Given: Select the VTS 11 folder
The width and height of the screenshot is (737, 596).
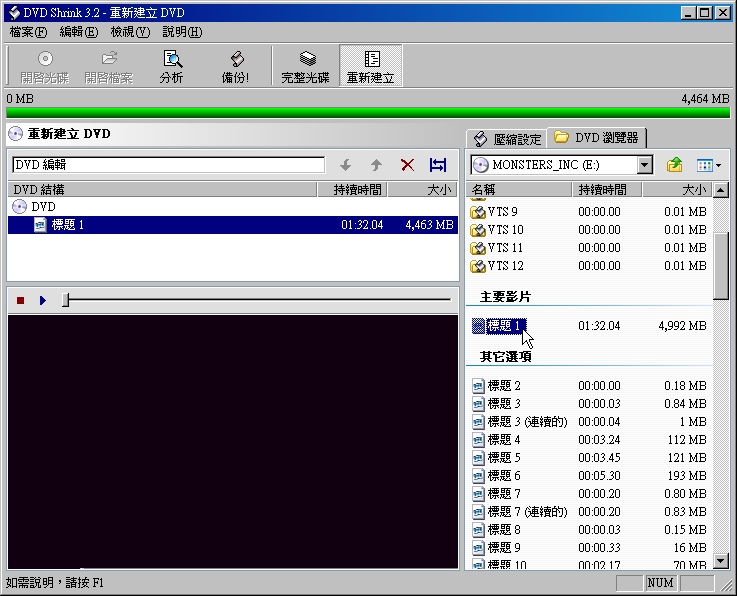Looking at the screenshot, I should click(506, 248).
